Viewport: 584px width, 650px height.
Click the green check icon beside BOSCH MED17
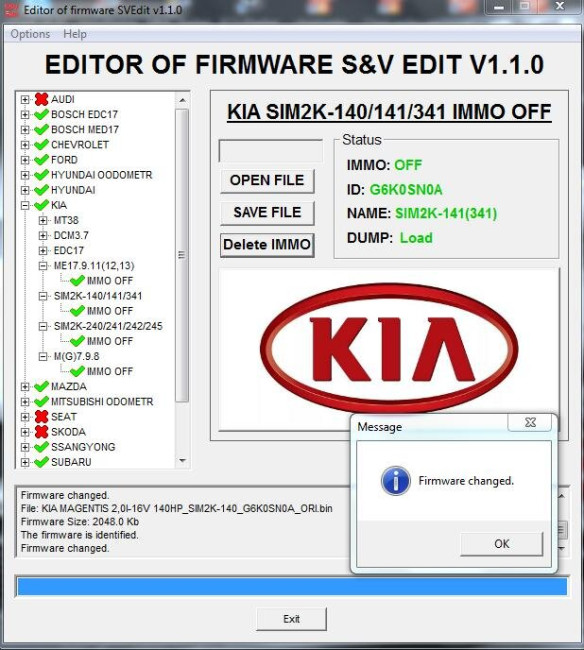tap(41, 129)
